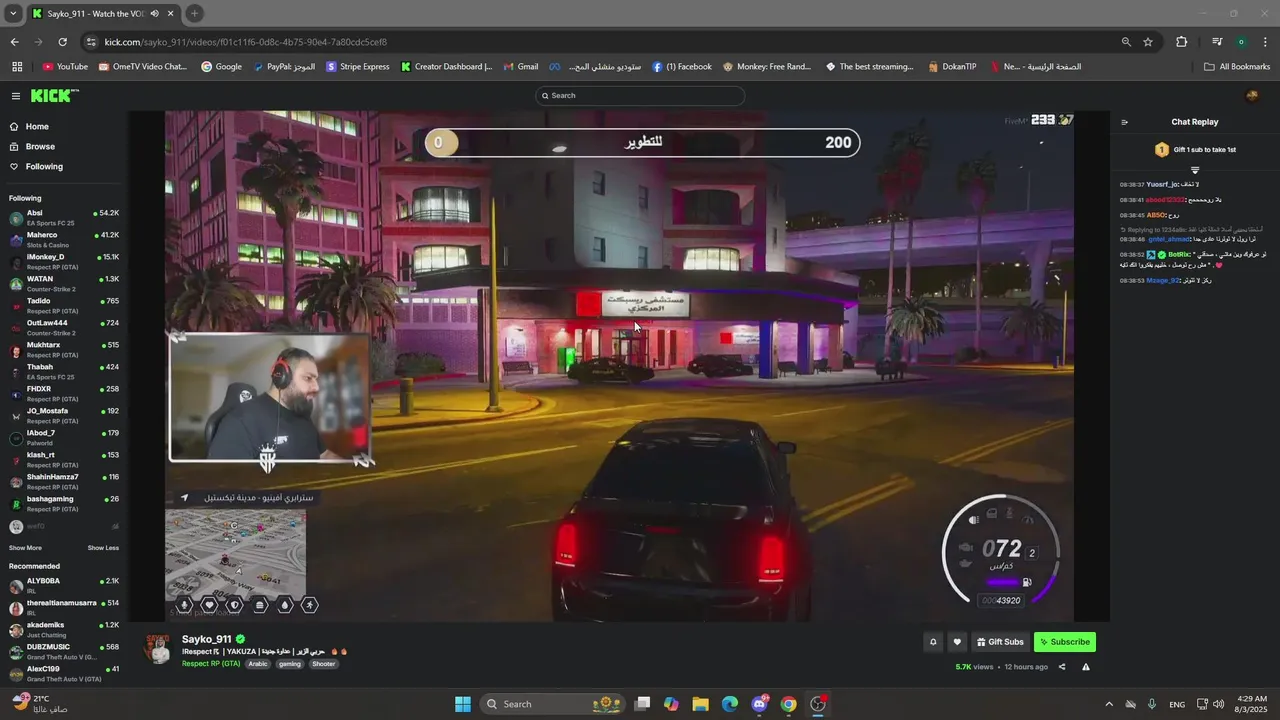
Task: Select the gaming tag
Action: [290, 664]
